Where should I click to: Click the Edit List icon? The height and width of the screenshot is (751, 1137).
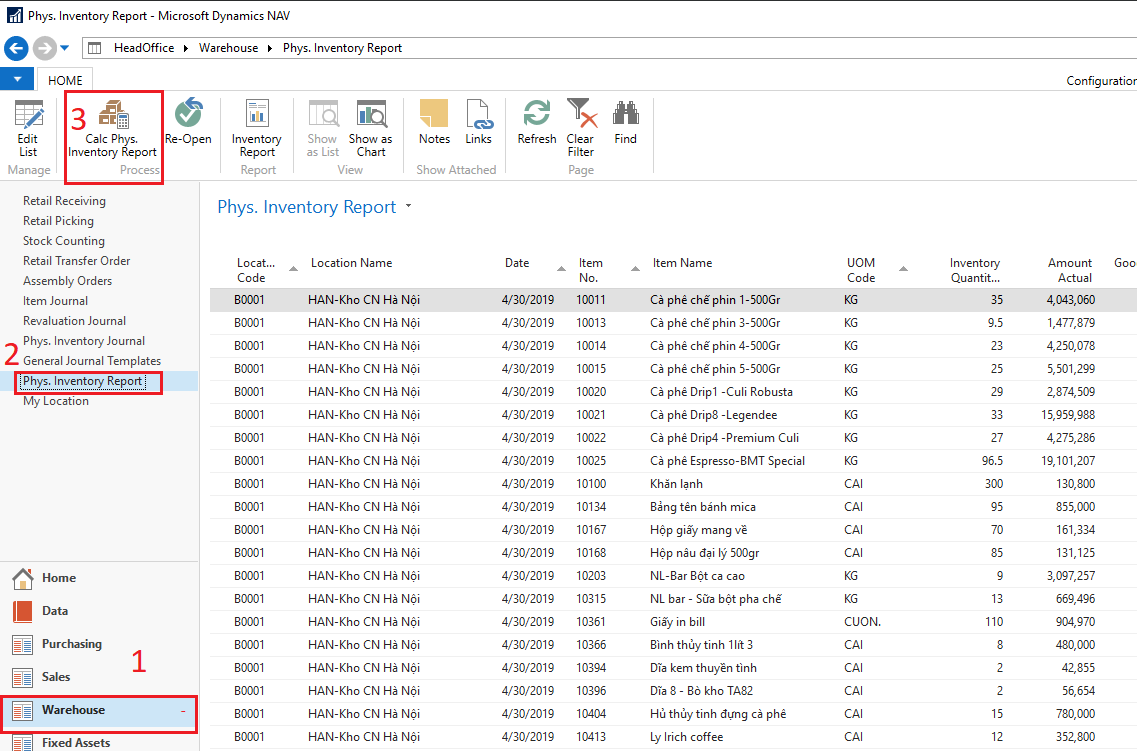(x=28, y=115)
